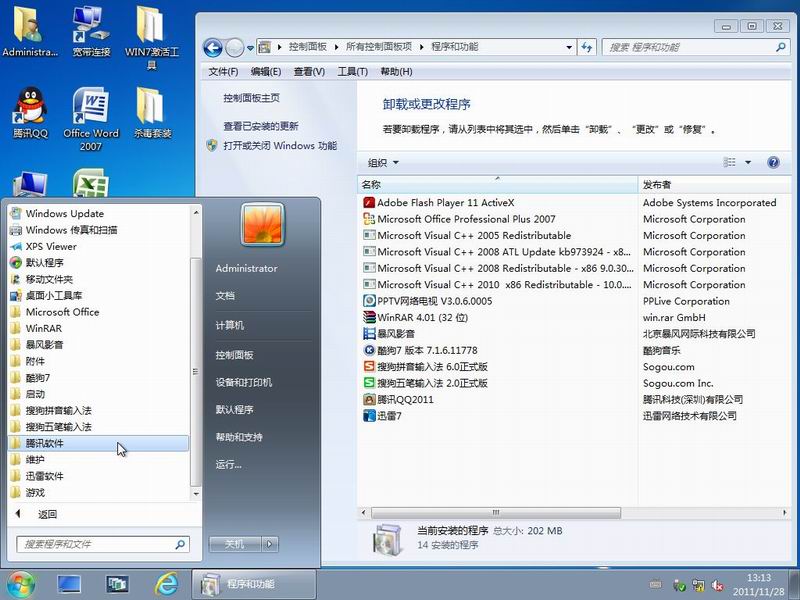
Task: Select 搜狗拼音输入法 6.0 program icon
Action: pyautogui.click(x=369, y=366)
